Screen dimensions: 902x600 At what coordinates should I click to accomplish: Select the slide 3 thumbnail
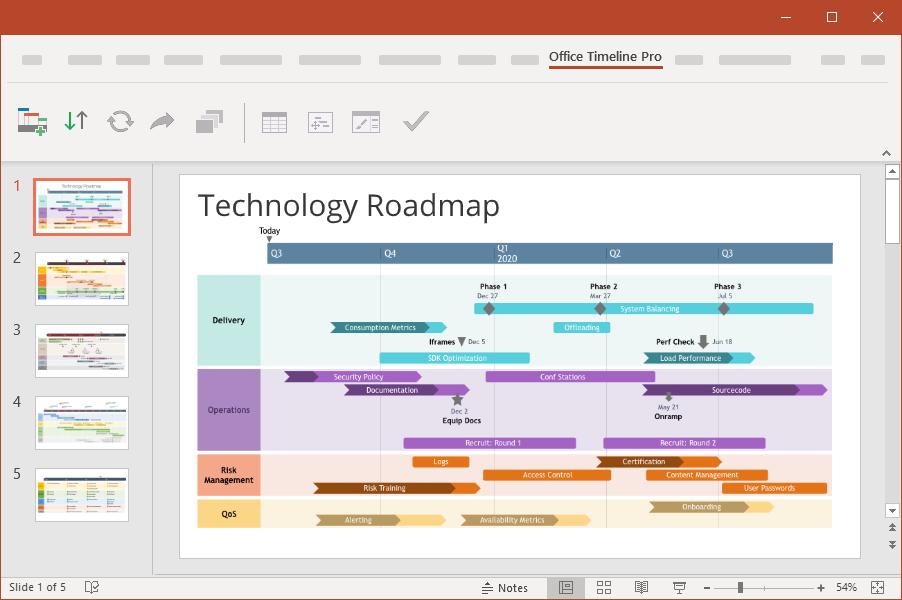[x=82, y=351]
